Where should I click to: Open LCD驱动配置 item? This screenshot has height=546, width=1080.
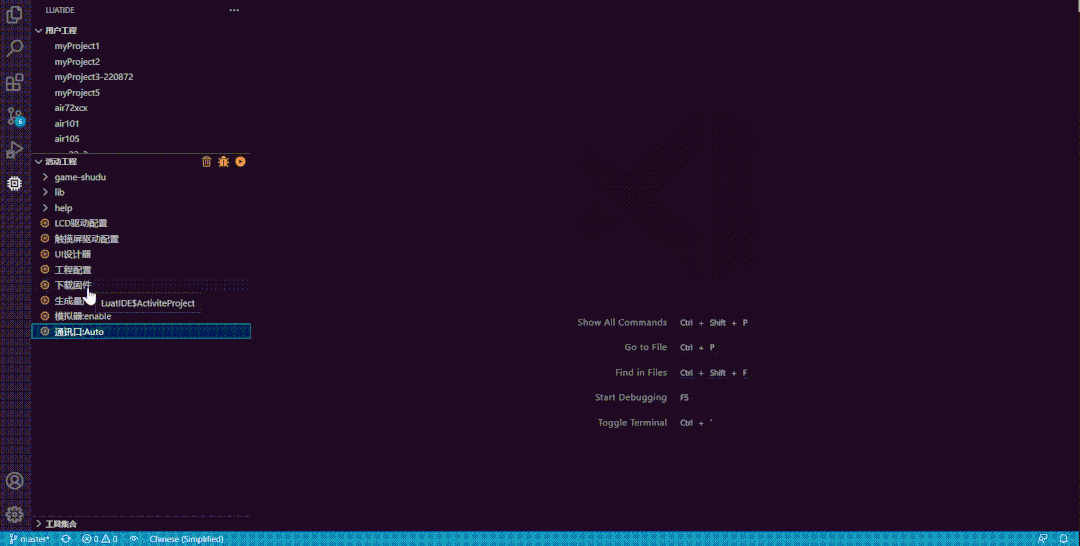click(x=81, y=223)
